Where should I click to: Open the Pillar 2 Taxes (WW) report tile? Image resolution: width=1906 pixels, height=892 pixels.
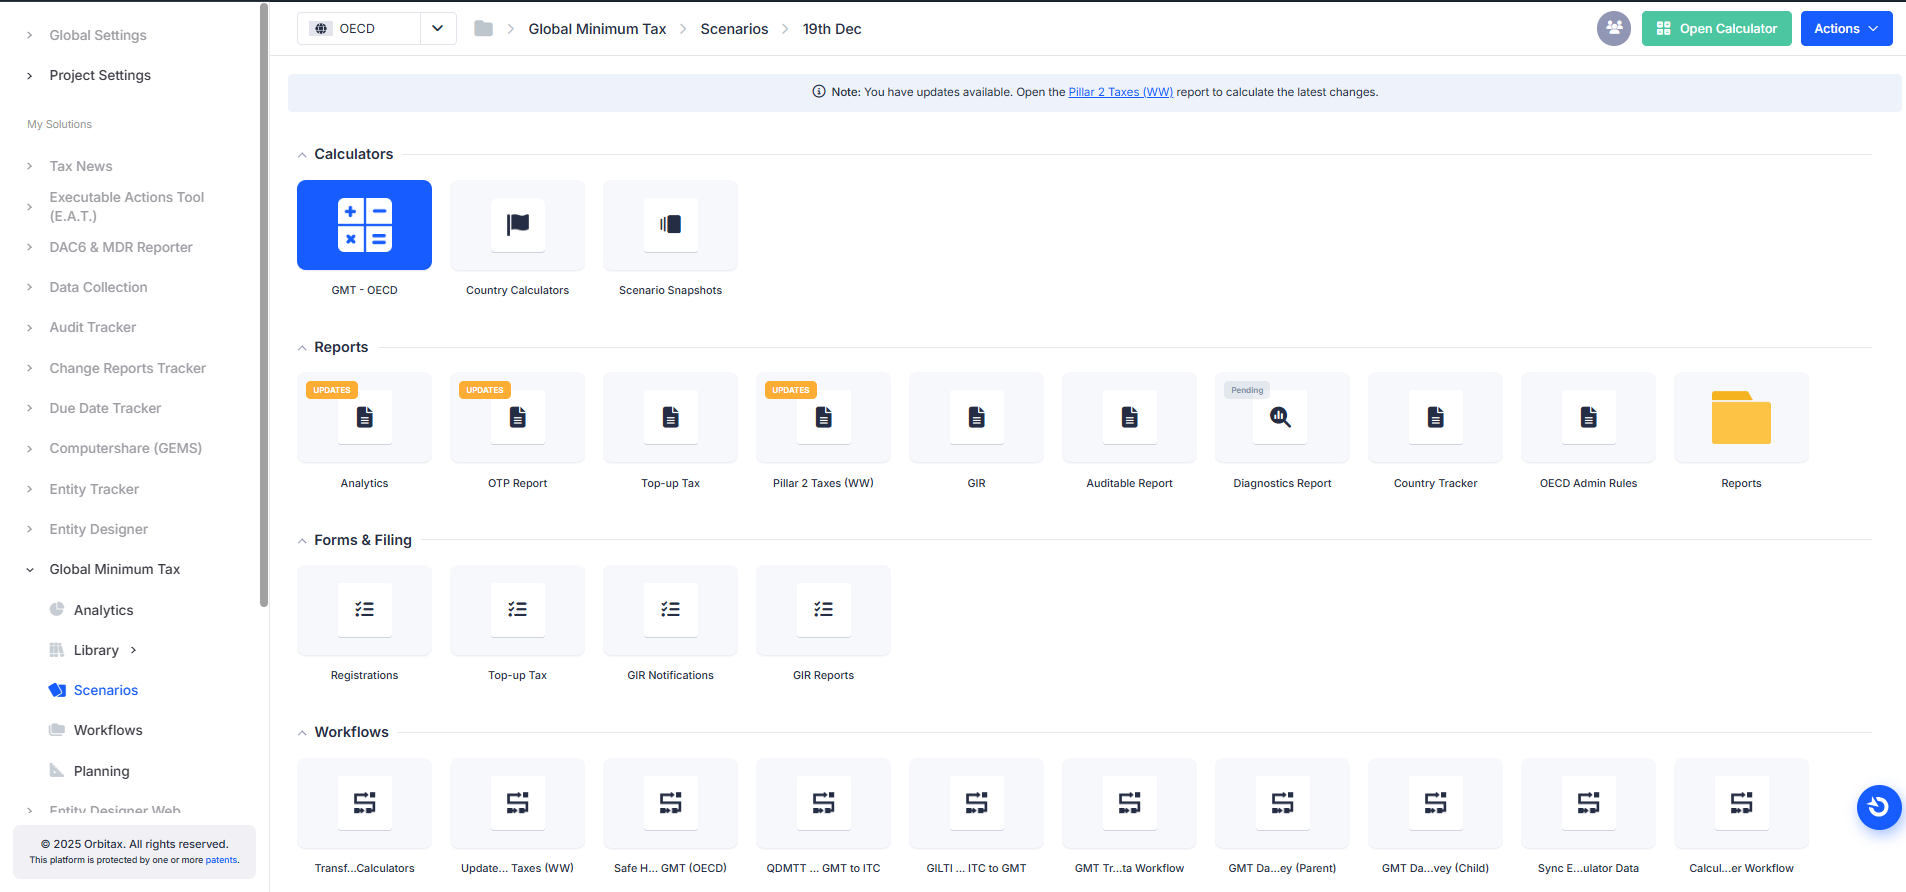(823, 418)
